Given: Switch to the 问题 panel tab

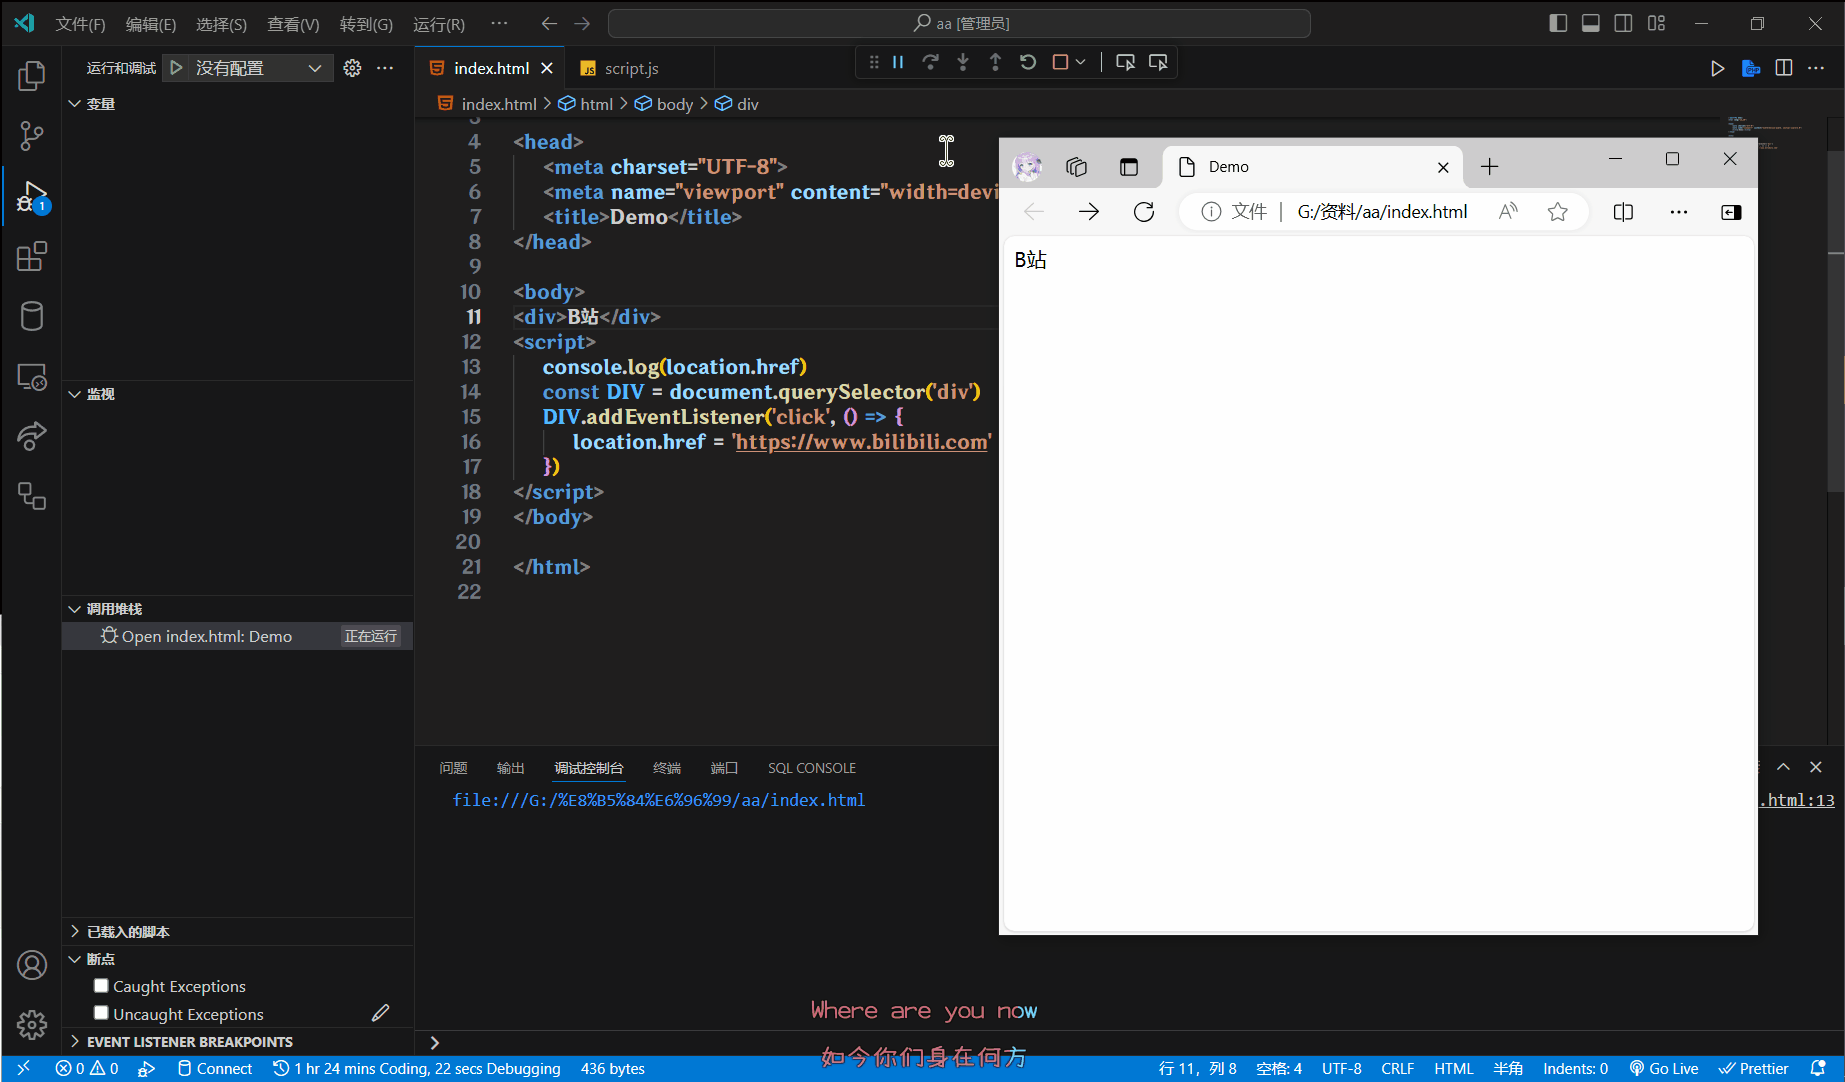Looking at the screenshot, I should 453,768.
